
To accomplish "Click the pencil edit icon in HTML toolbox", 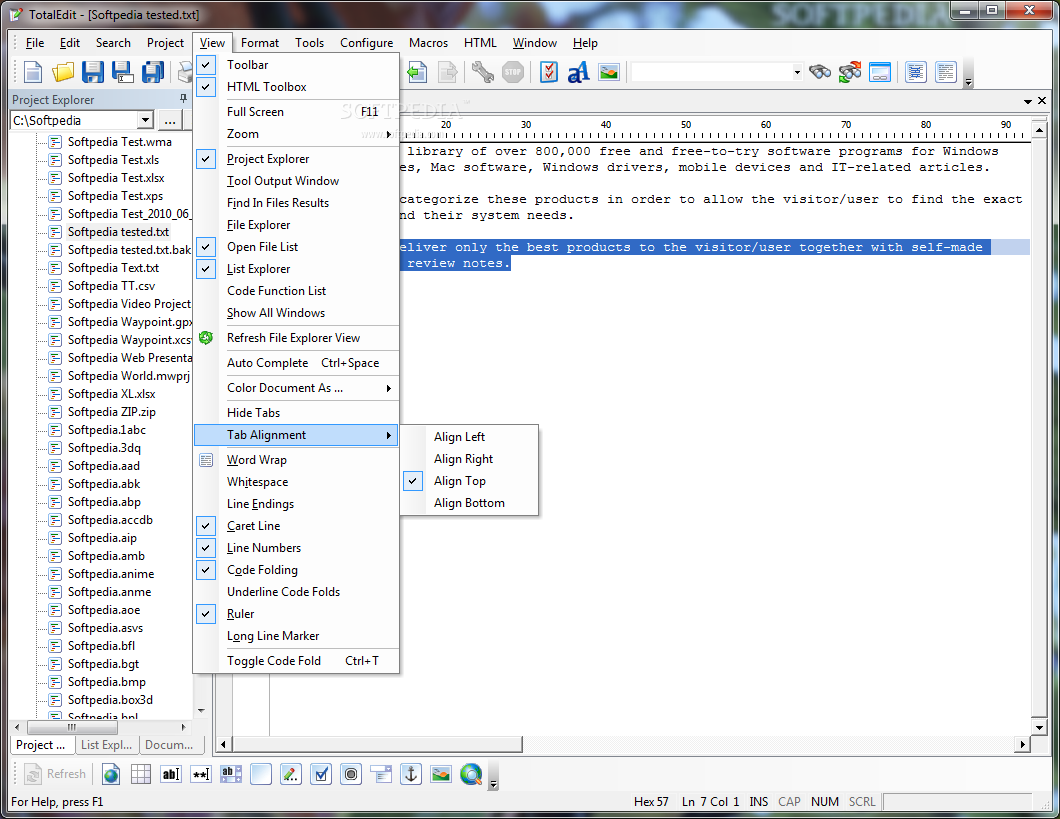I will [291, 774].
